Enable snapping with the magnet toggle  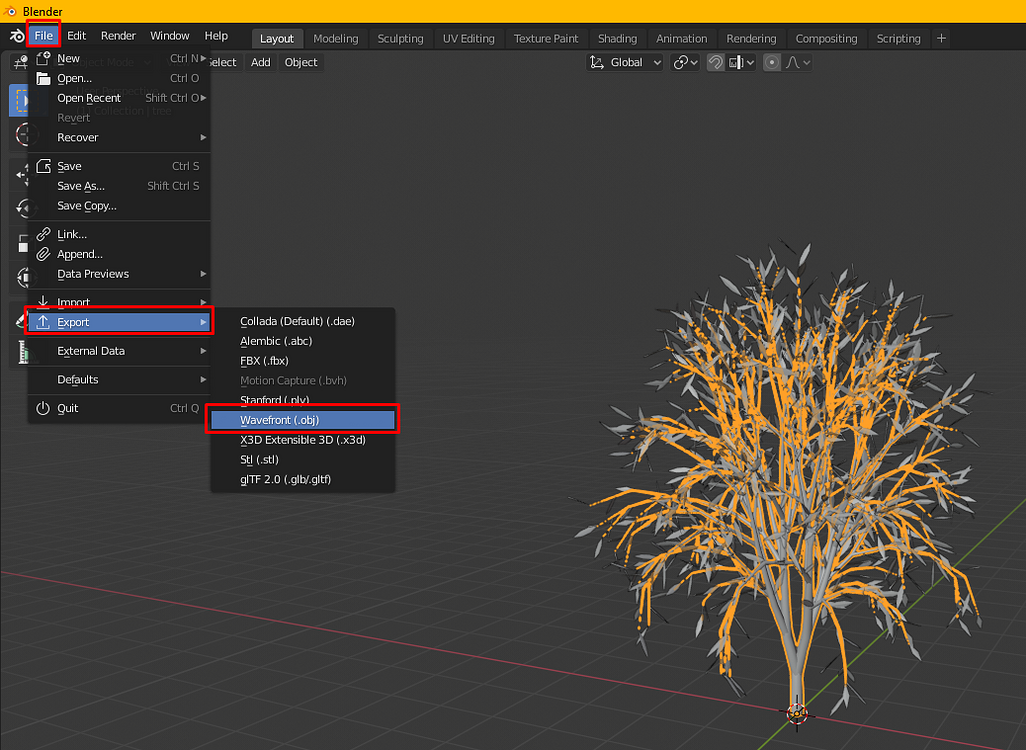[717, 62]
